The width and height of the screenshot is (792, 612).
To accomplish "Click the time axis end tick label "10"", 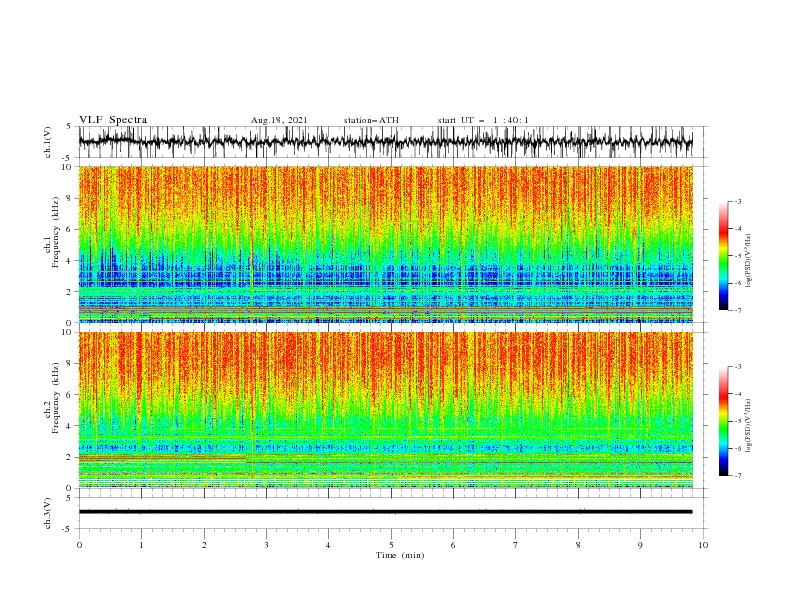I will coord(703,545).
